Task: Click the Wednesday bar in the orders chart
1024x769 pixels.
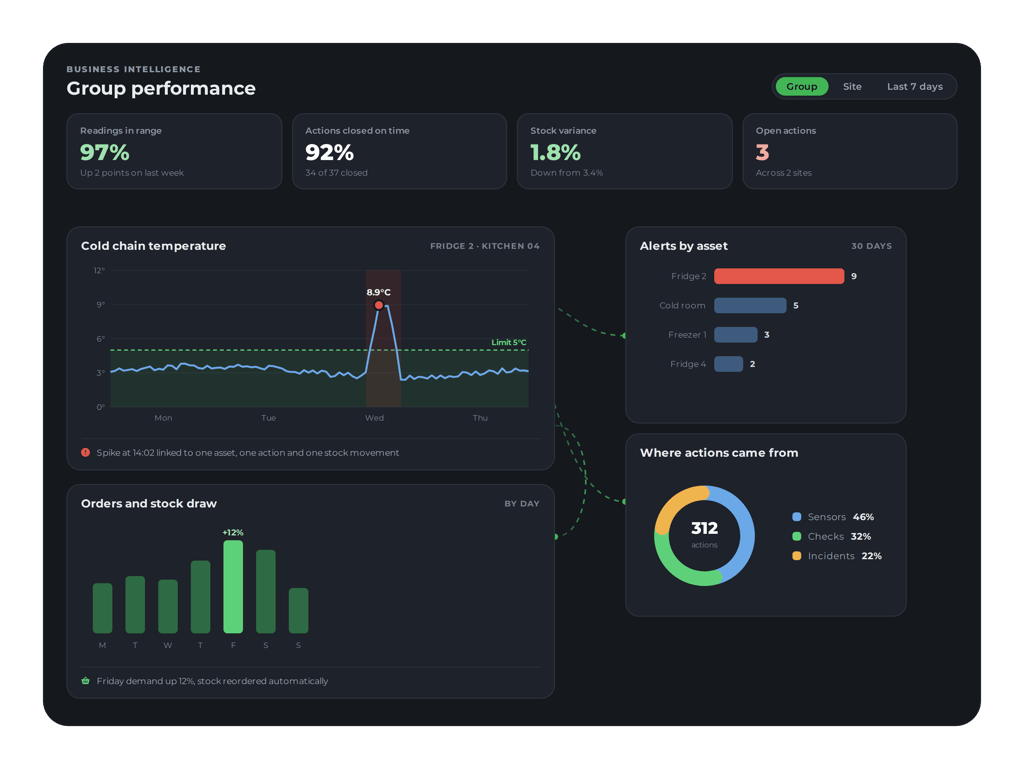Action: click(x=168, y=606)
